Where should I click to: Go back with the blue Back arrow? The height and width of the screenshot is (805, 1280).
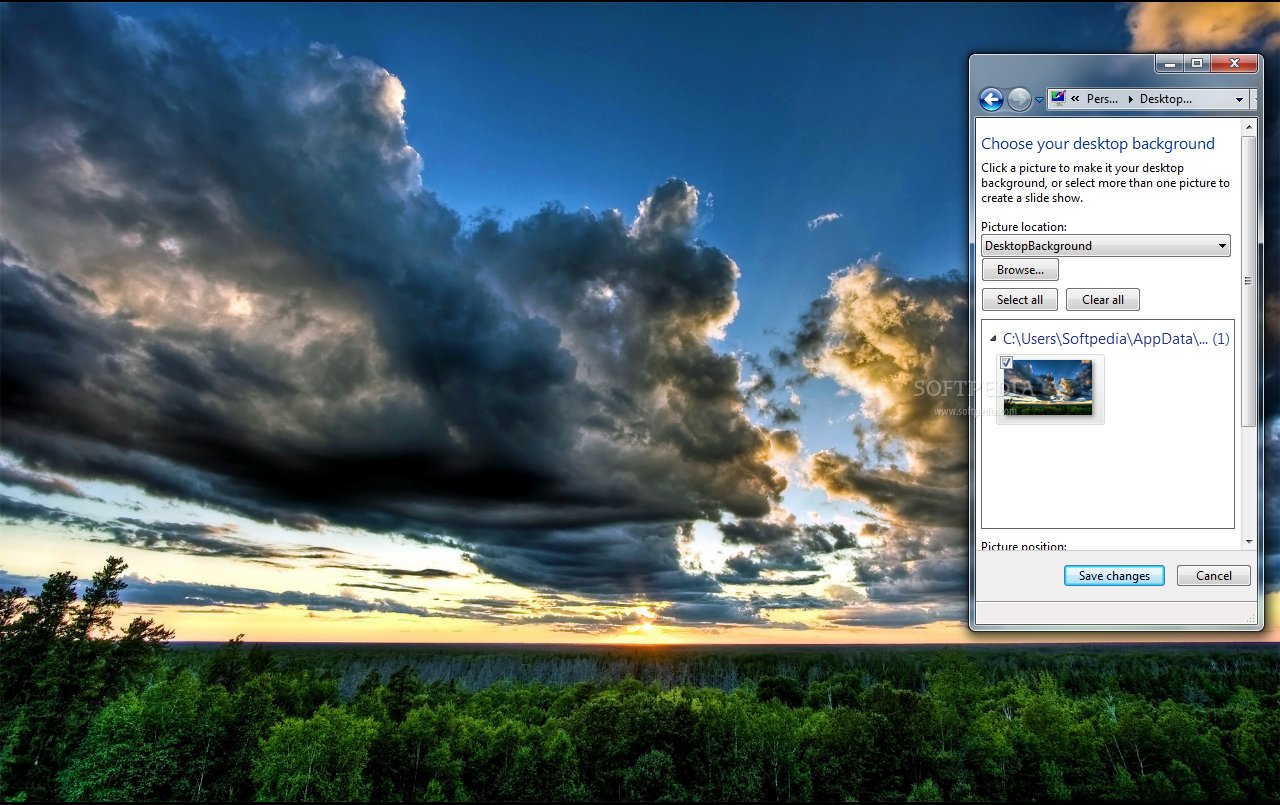tap(991, 99)
